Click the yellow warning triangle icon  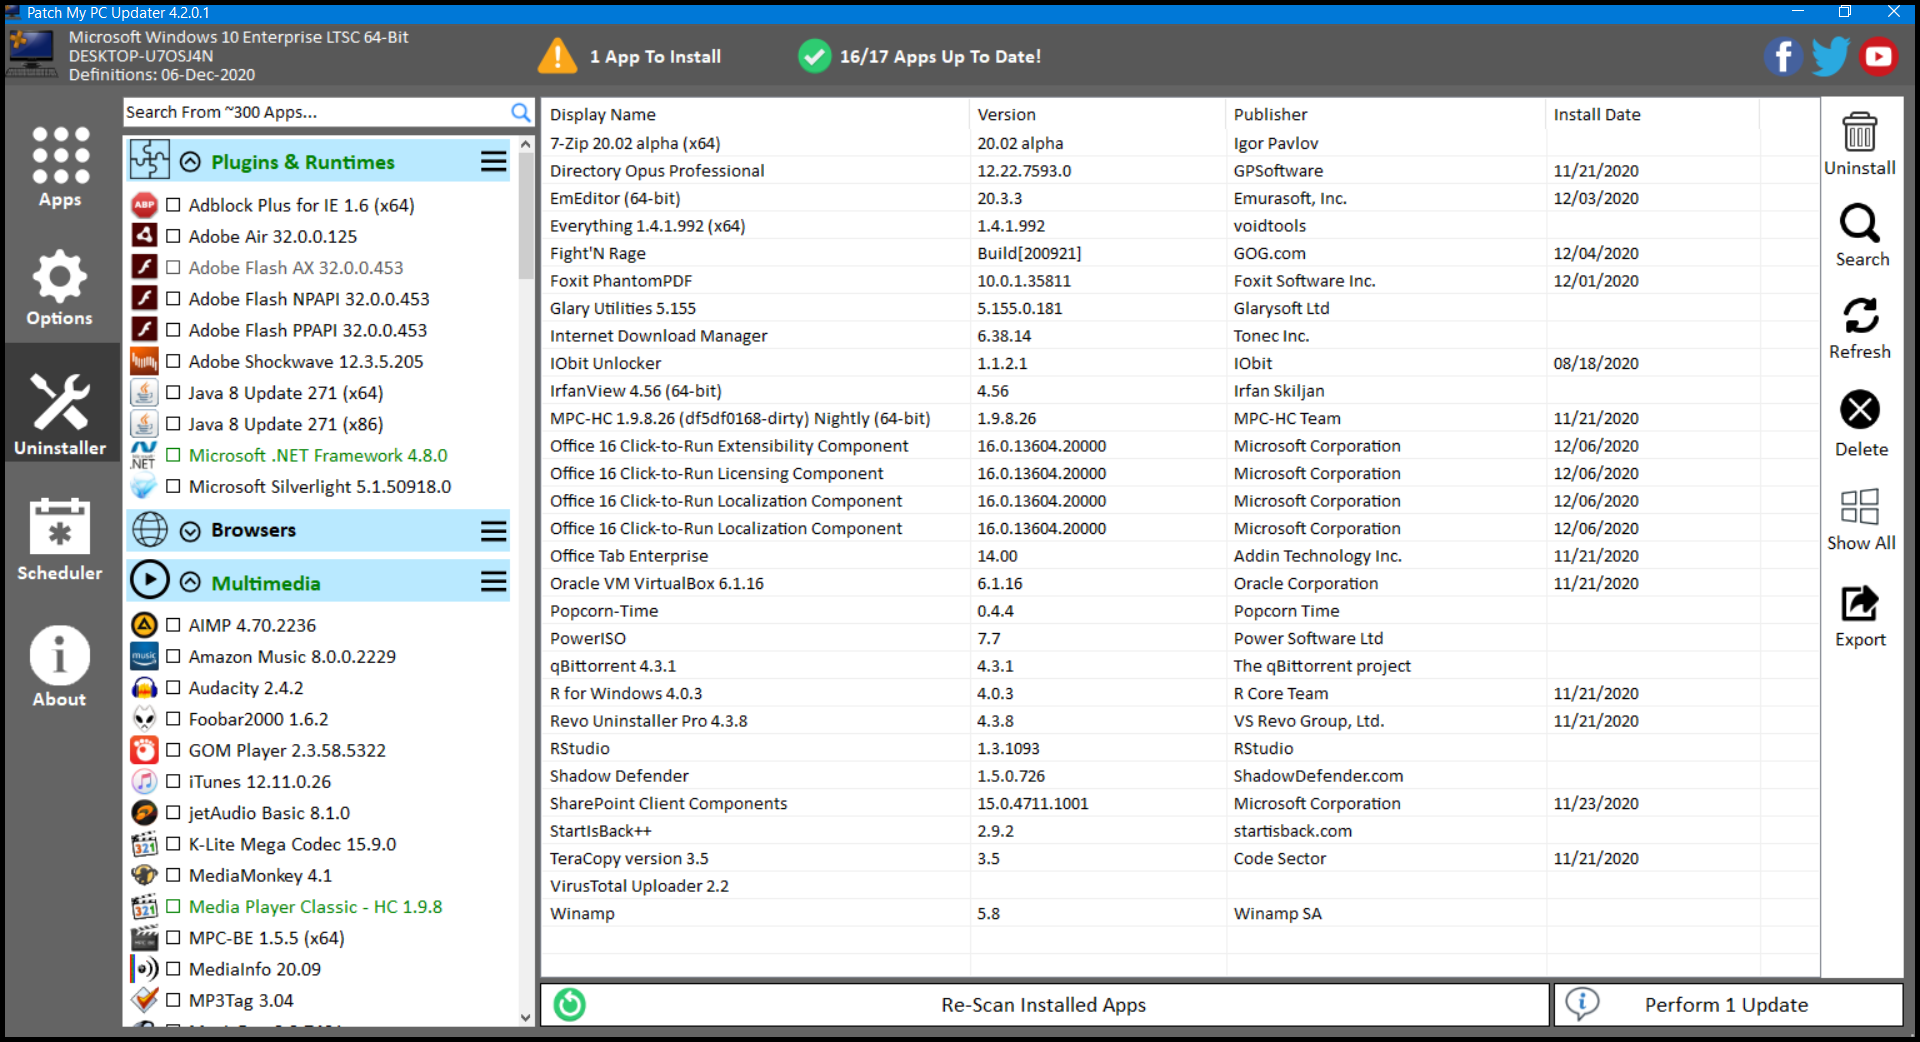click(557, 56)
